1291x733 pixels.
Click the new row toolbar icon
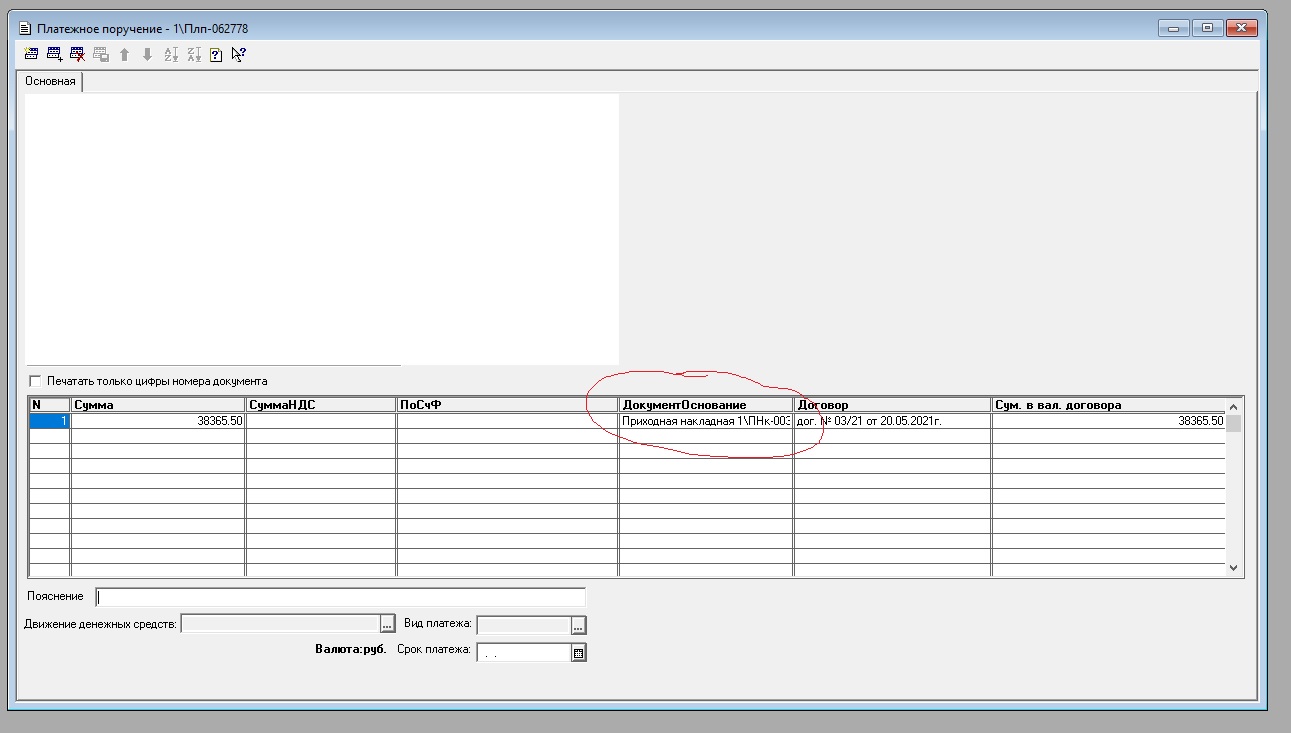pyautogui.click(x=31, y=55)
